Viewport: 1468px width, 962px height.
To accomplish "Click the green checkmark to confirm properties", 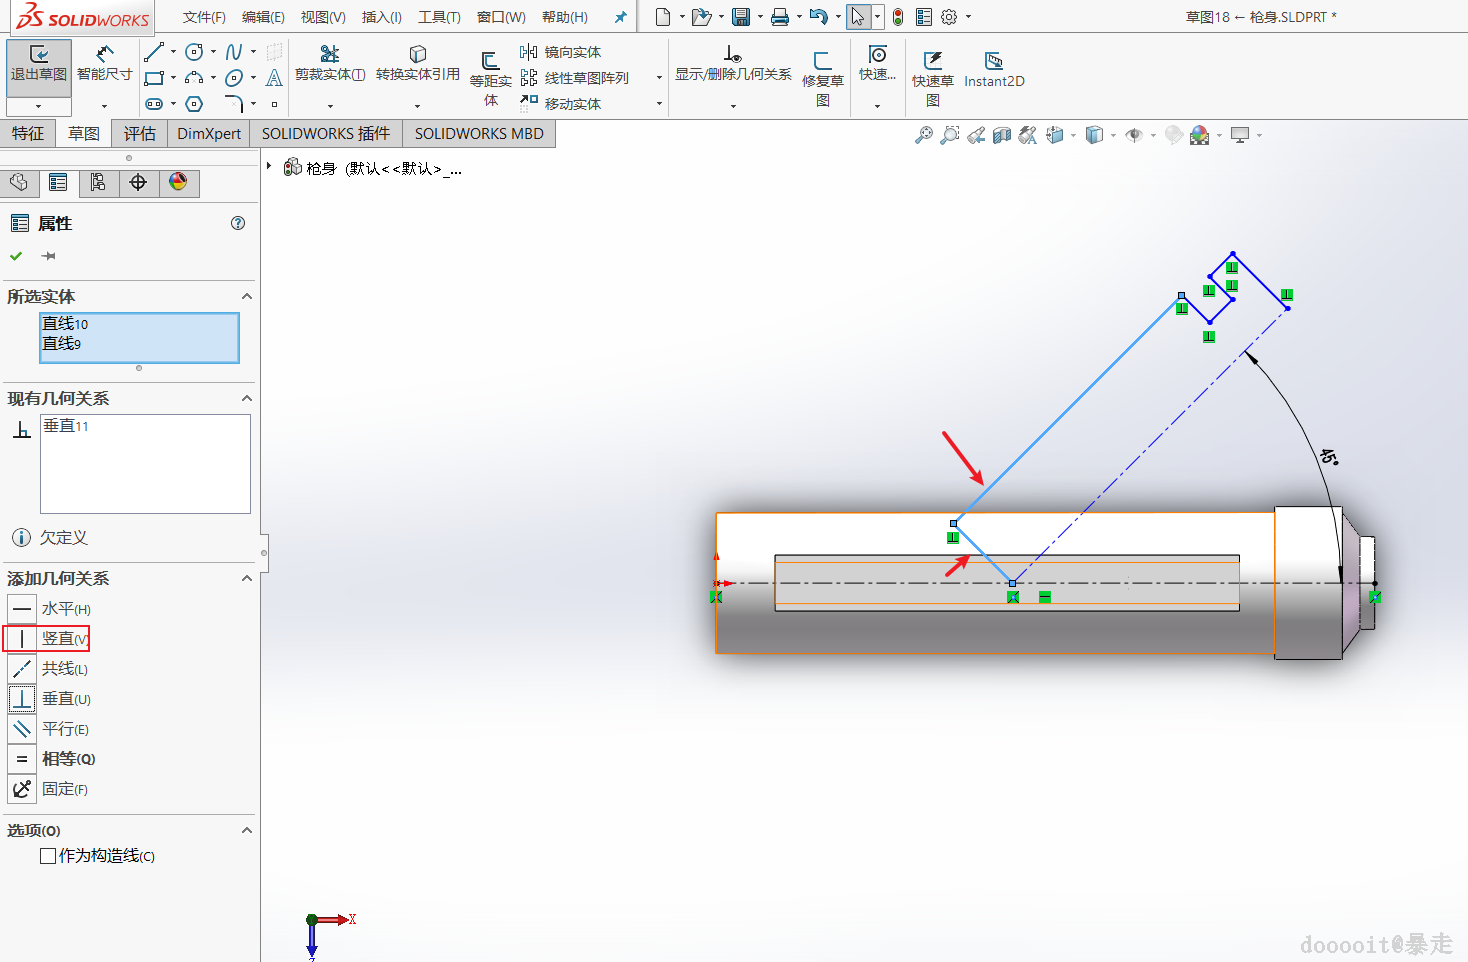I will coord(16,256).
